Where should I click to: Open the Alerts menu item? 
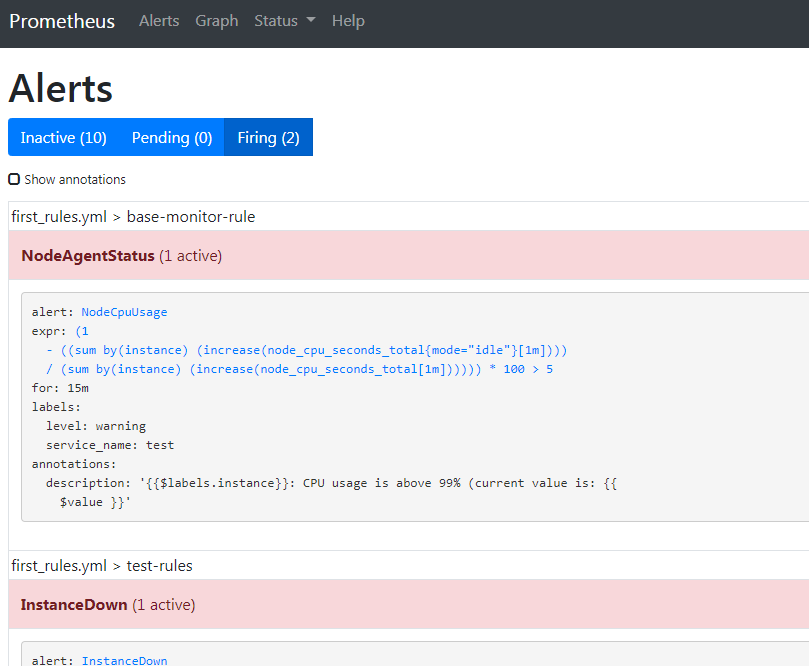(159, 20)
